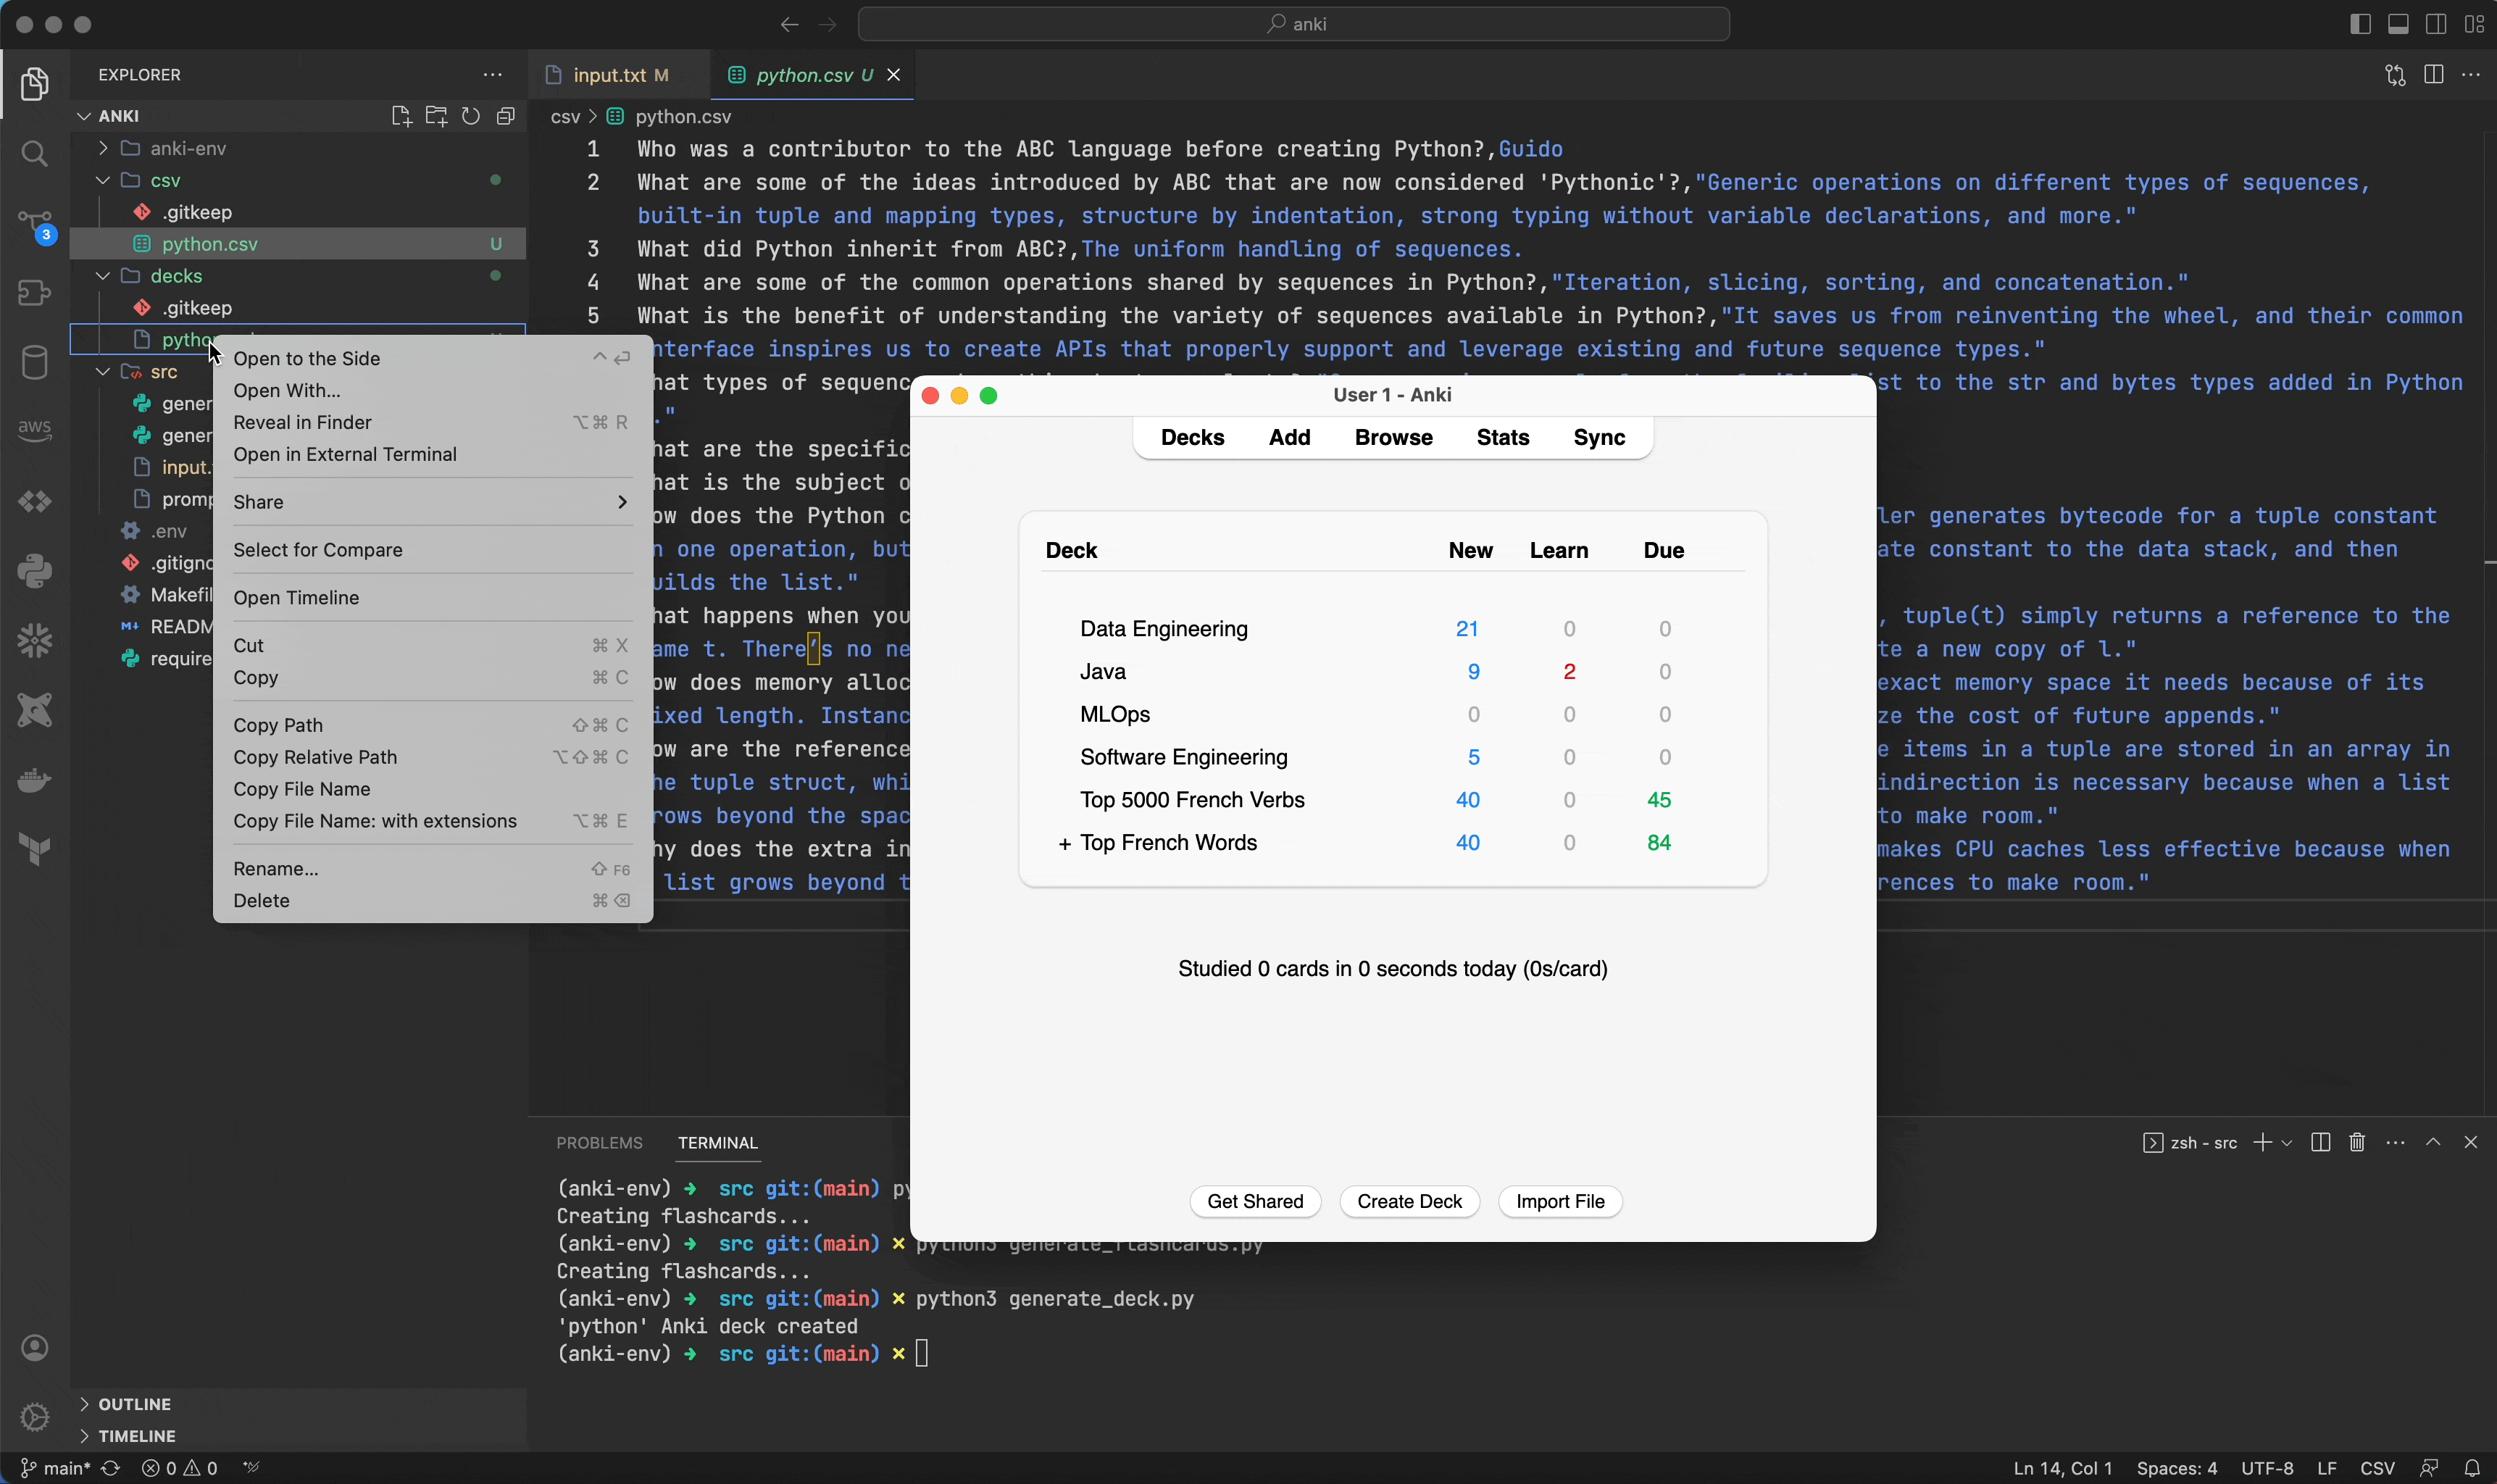
Task: Open the Top 5000 French Verbs deck
Action: 1191,800
